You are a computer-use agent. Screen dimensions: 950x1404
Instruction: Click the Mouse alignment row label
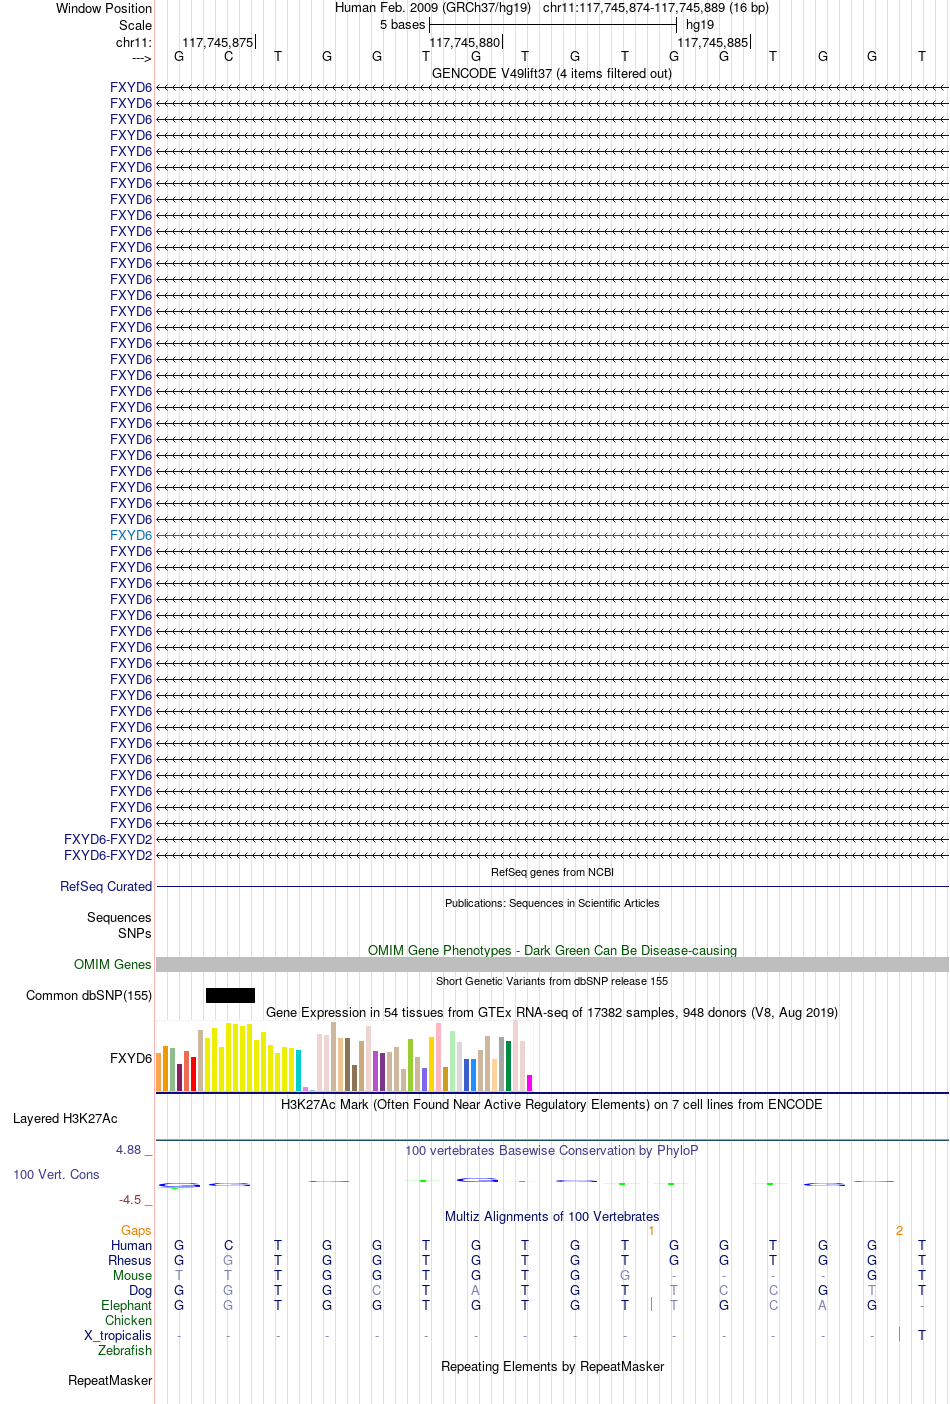pos(132,1275)
